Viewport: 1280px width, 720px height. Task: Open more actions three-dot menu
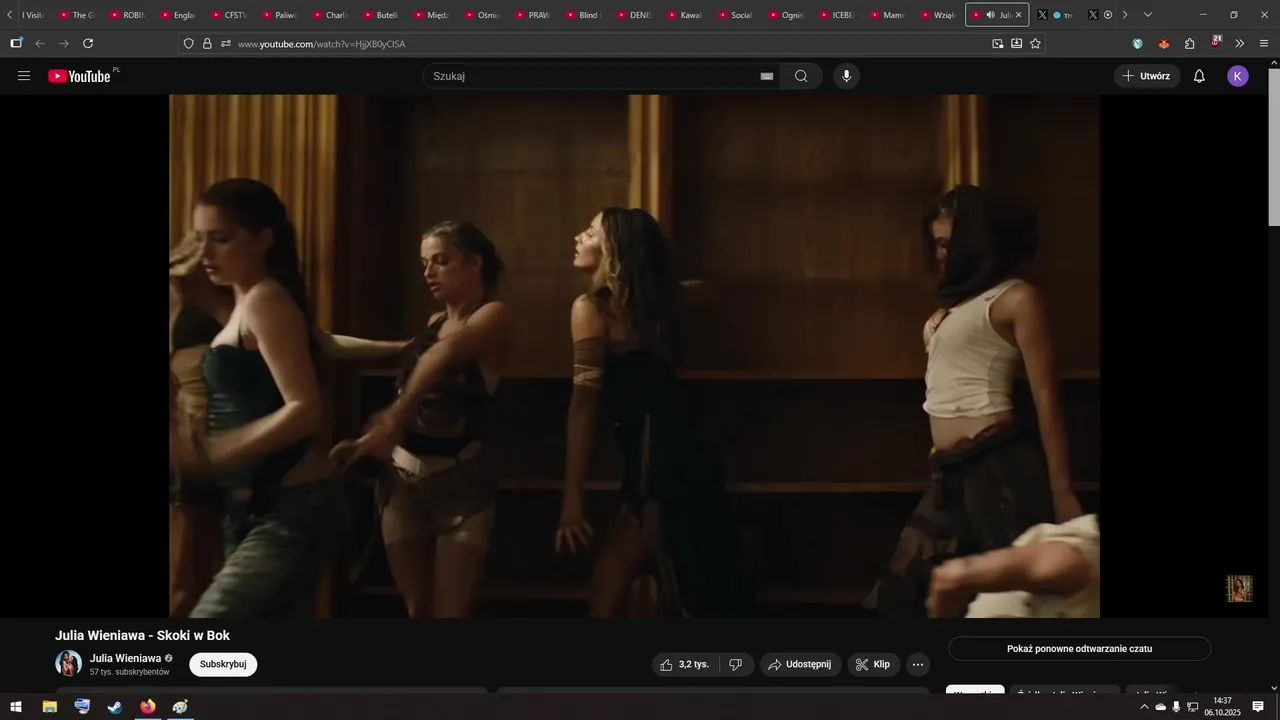917,664
